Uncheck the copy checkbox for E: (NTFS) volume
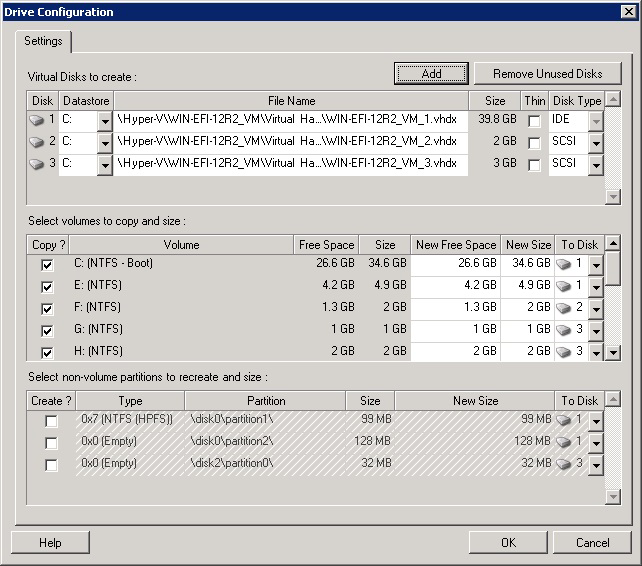 (45, 287)
